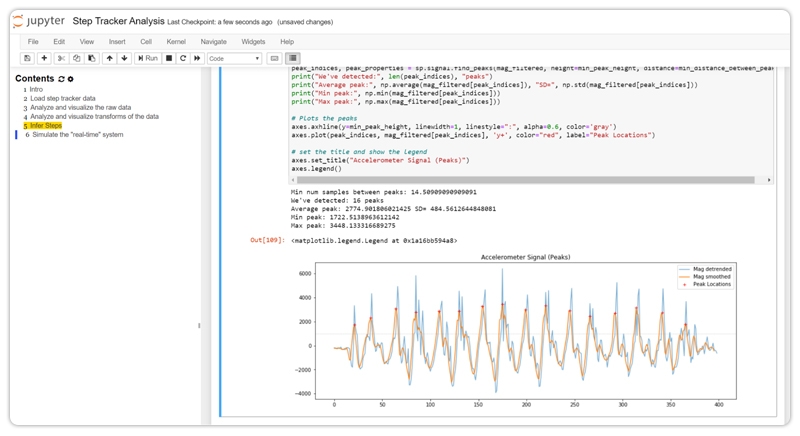Restart the kernel with the circular arrow icon
The height and width of the screenshot is (436, 800).
(183, 59)
